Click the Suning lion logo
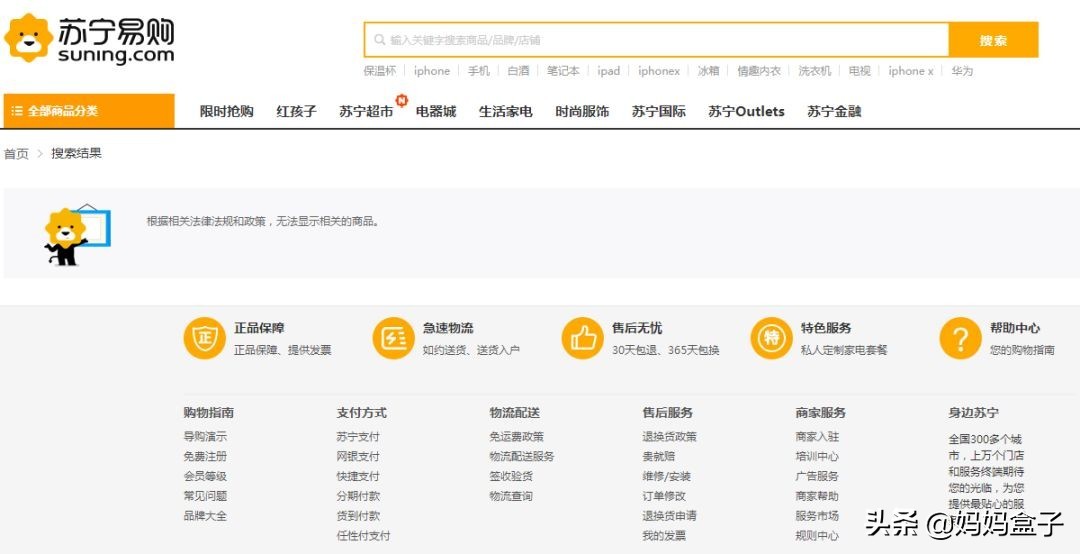 (29, 39)
